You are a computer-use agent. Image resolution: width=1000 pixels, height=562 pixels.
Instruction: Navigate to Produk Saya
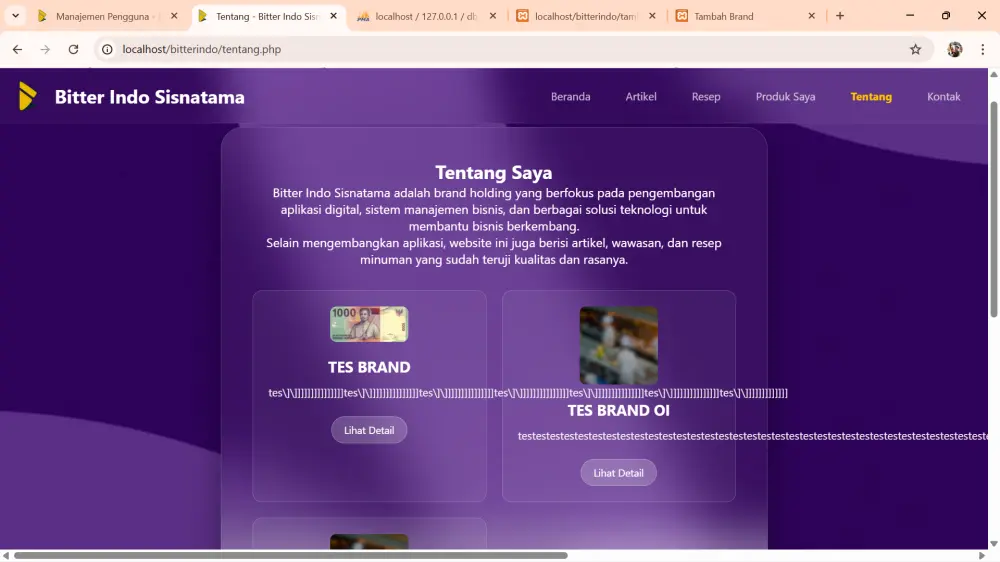point(785,97)
